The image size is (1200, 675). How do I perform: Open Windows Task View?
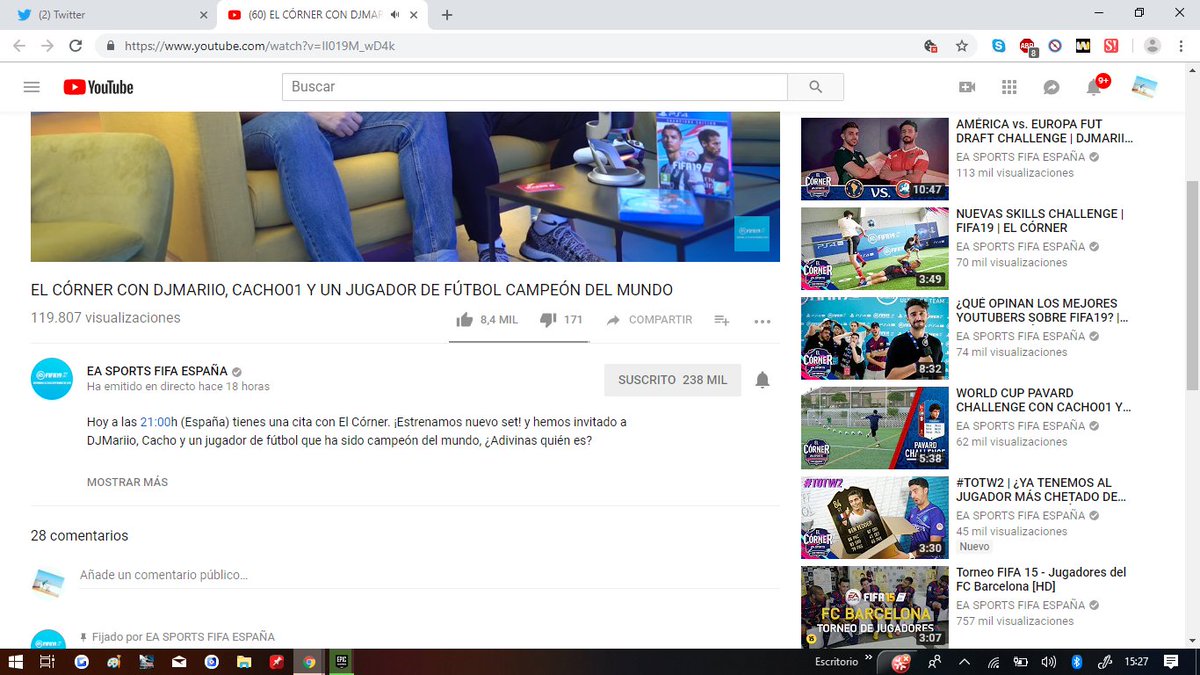[x=47, y=661]
